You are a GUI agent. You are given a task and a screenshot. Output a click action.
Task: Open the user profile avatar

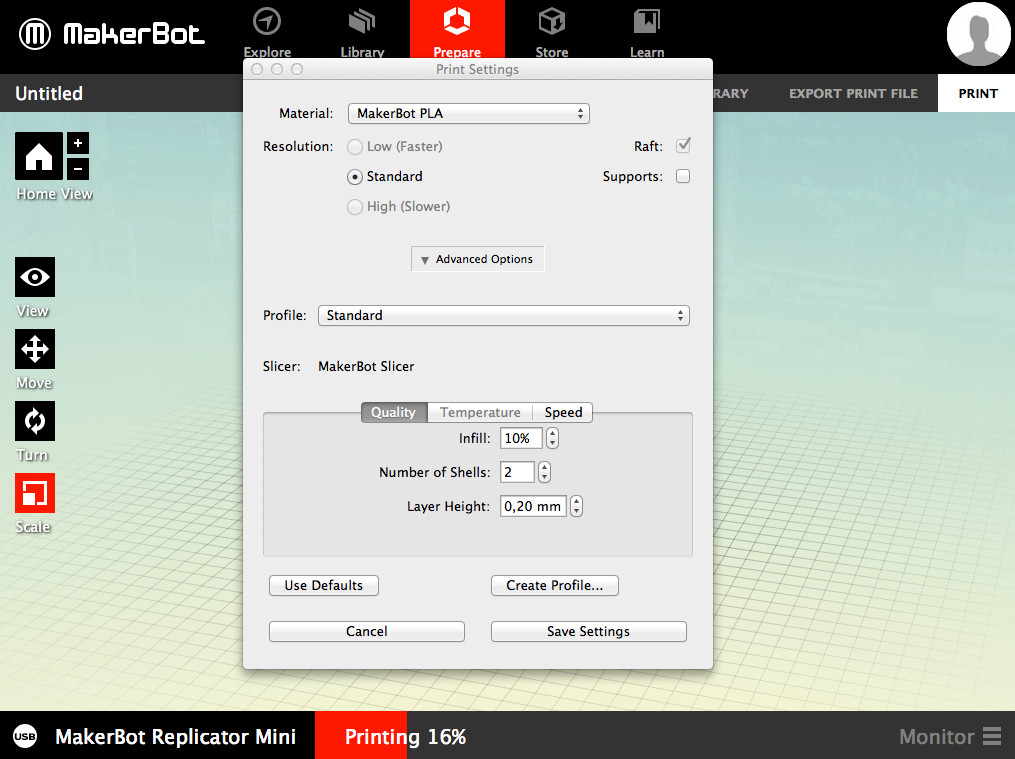(x=978, y=34)
